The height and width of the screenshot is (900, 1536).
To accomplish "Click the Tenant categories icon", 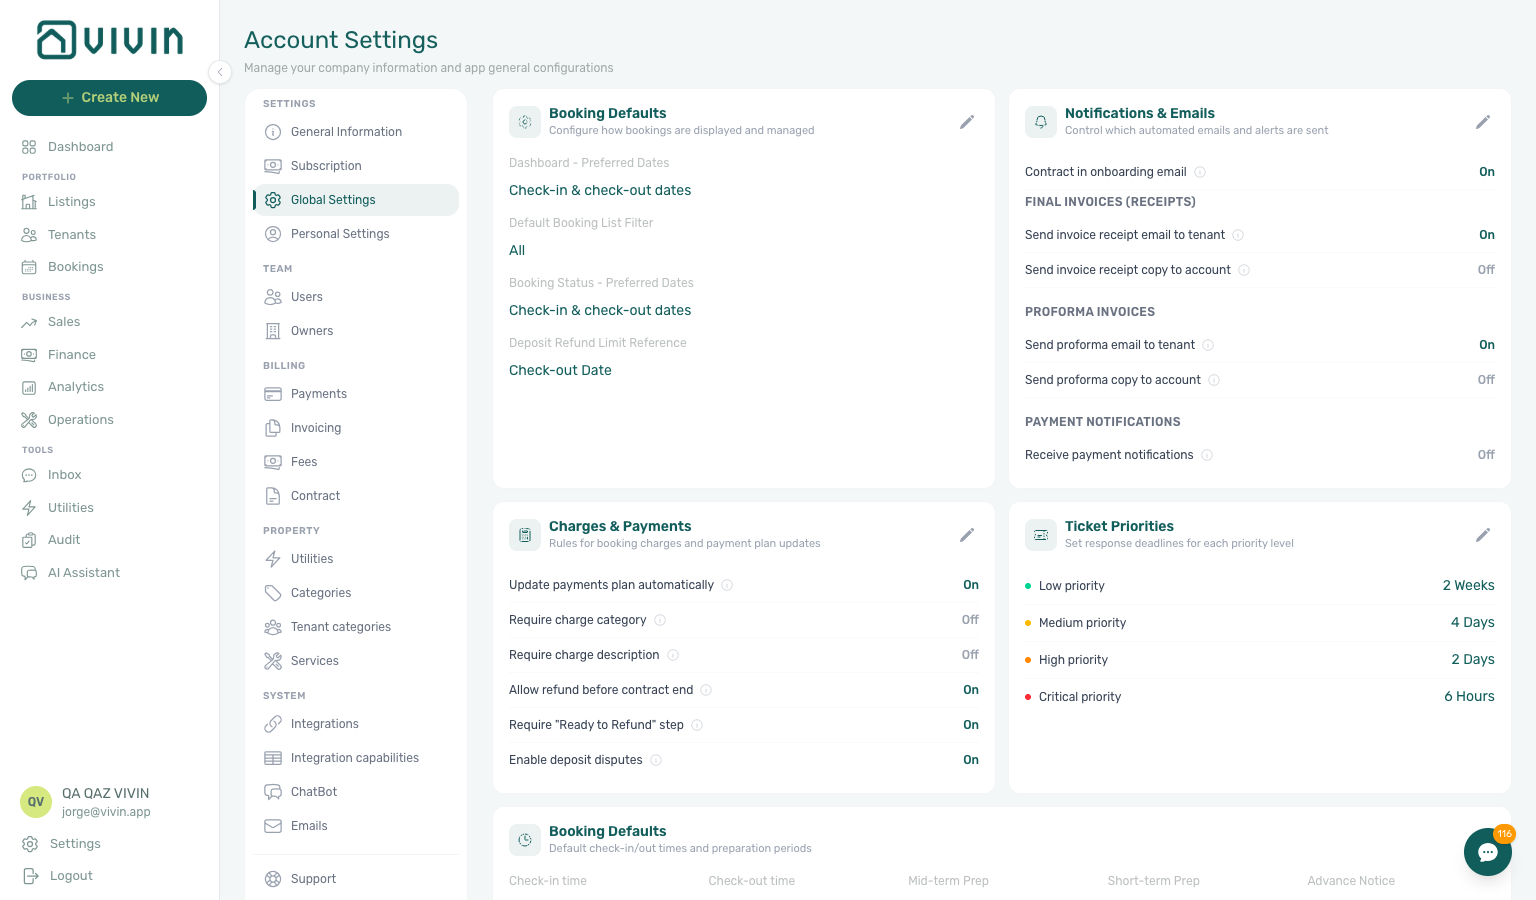I will [x=273, y=627].
